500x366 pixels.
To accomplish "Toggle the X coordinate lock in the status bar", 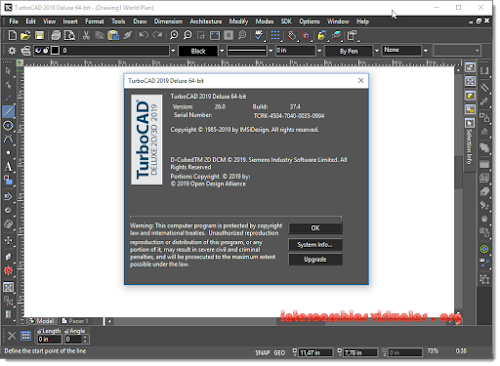I will click(295, 352).
